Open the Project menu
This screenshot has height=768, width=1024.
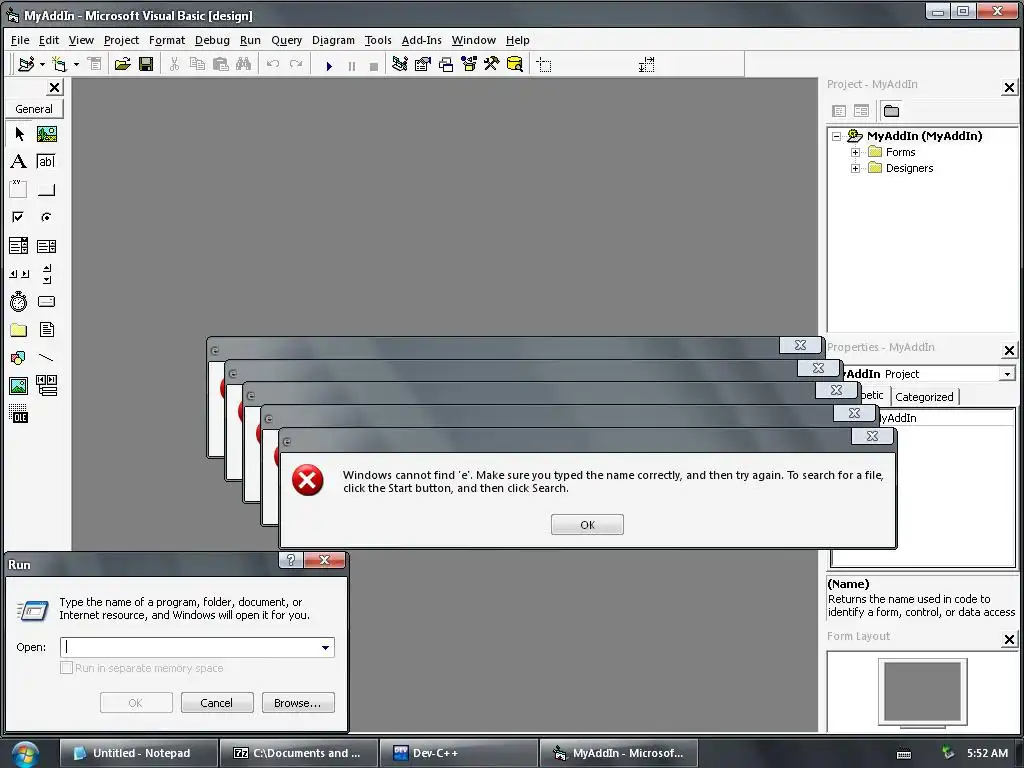coord(121,40)
